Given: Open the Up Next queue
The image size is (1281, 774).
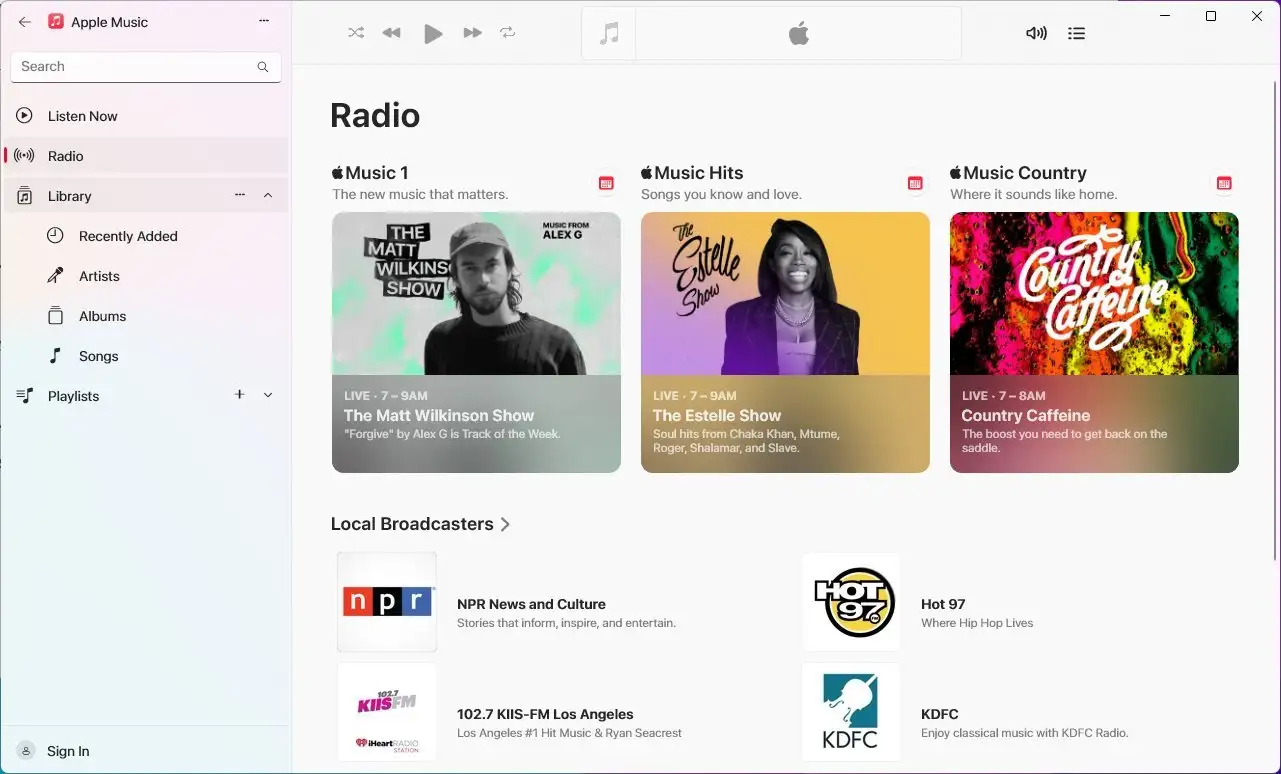Looking at the screenshot, I should point(1076,33).
